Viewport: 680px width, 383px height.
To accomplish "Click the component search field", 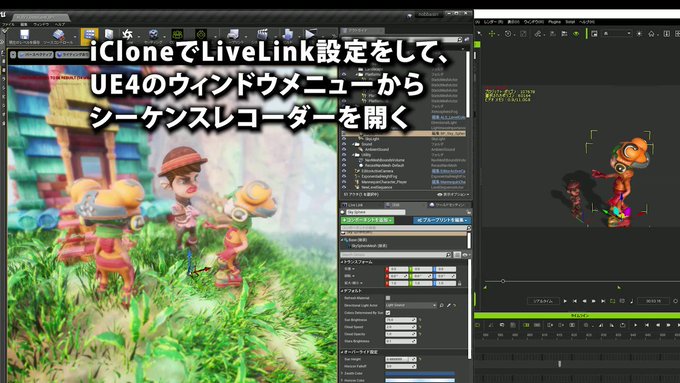I will 404,228.
